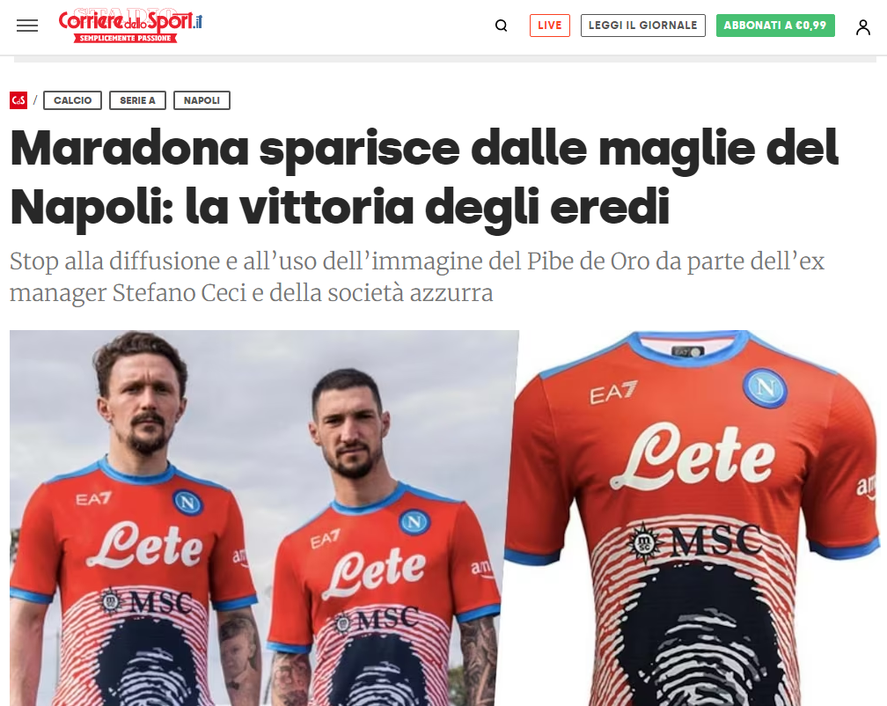Screen dimensions: 887x706
Task: Open the search magnifier icon
Action: click(501, 25)
